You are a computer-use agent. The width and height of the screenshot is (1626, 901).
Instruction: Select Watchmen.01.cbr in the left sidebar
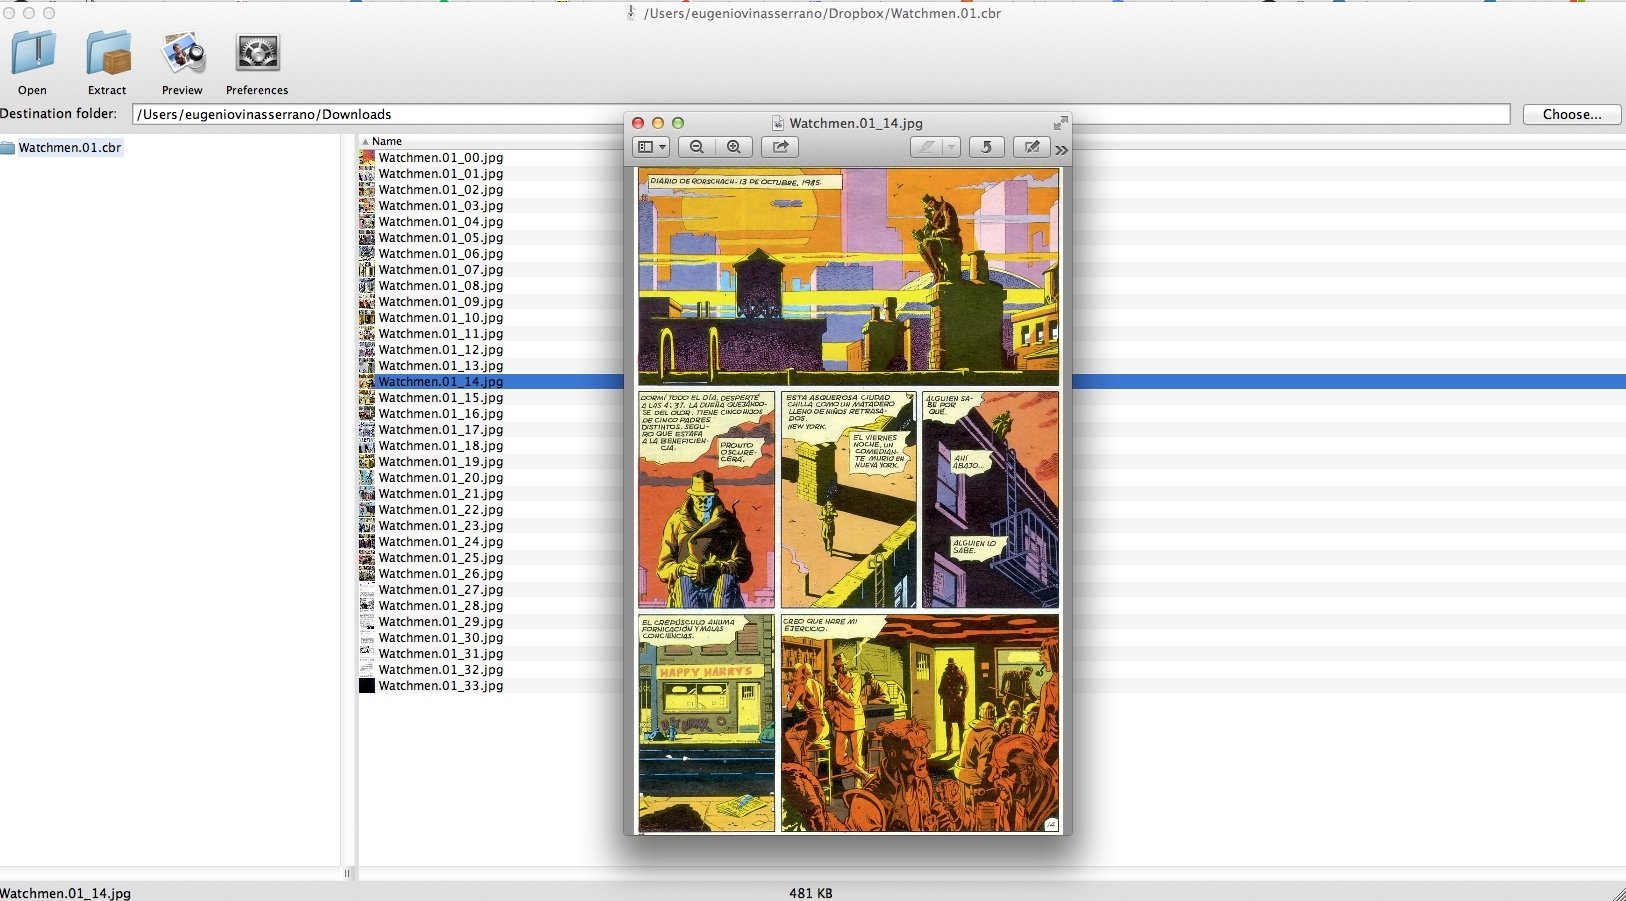point(70,147)
